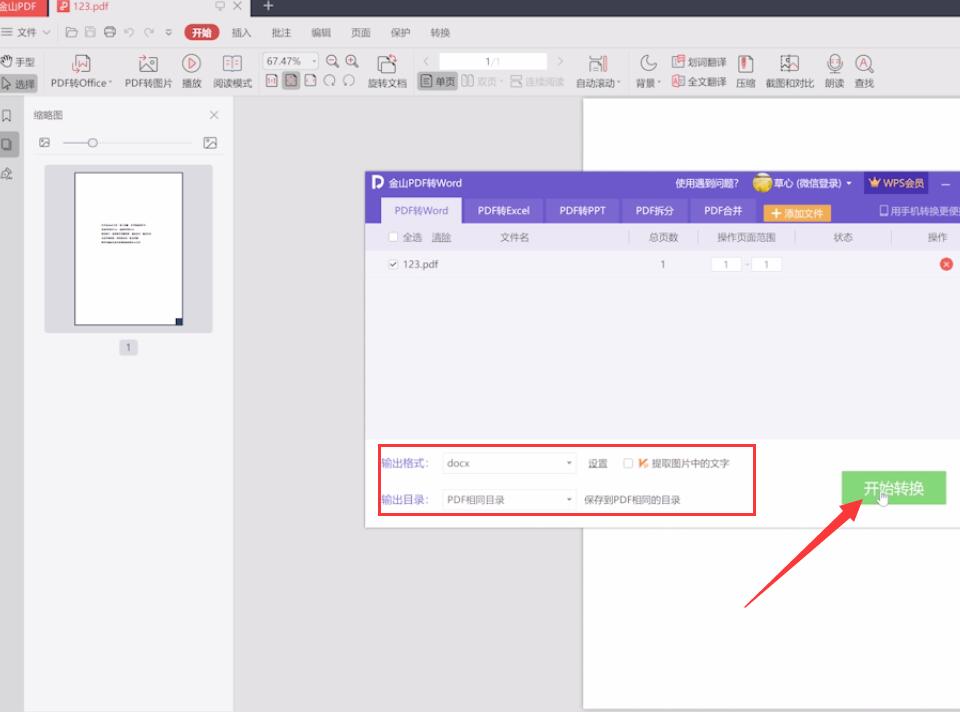Undo last action arrow icon
960x712 pixels.
[129, 32]
